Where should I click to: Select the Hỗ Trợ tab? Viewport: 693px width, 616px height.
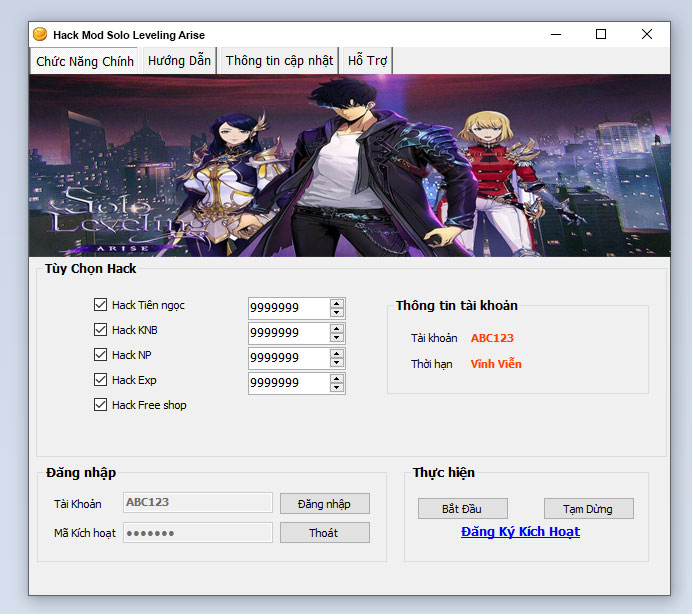367,61
